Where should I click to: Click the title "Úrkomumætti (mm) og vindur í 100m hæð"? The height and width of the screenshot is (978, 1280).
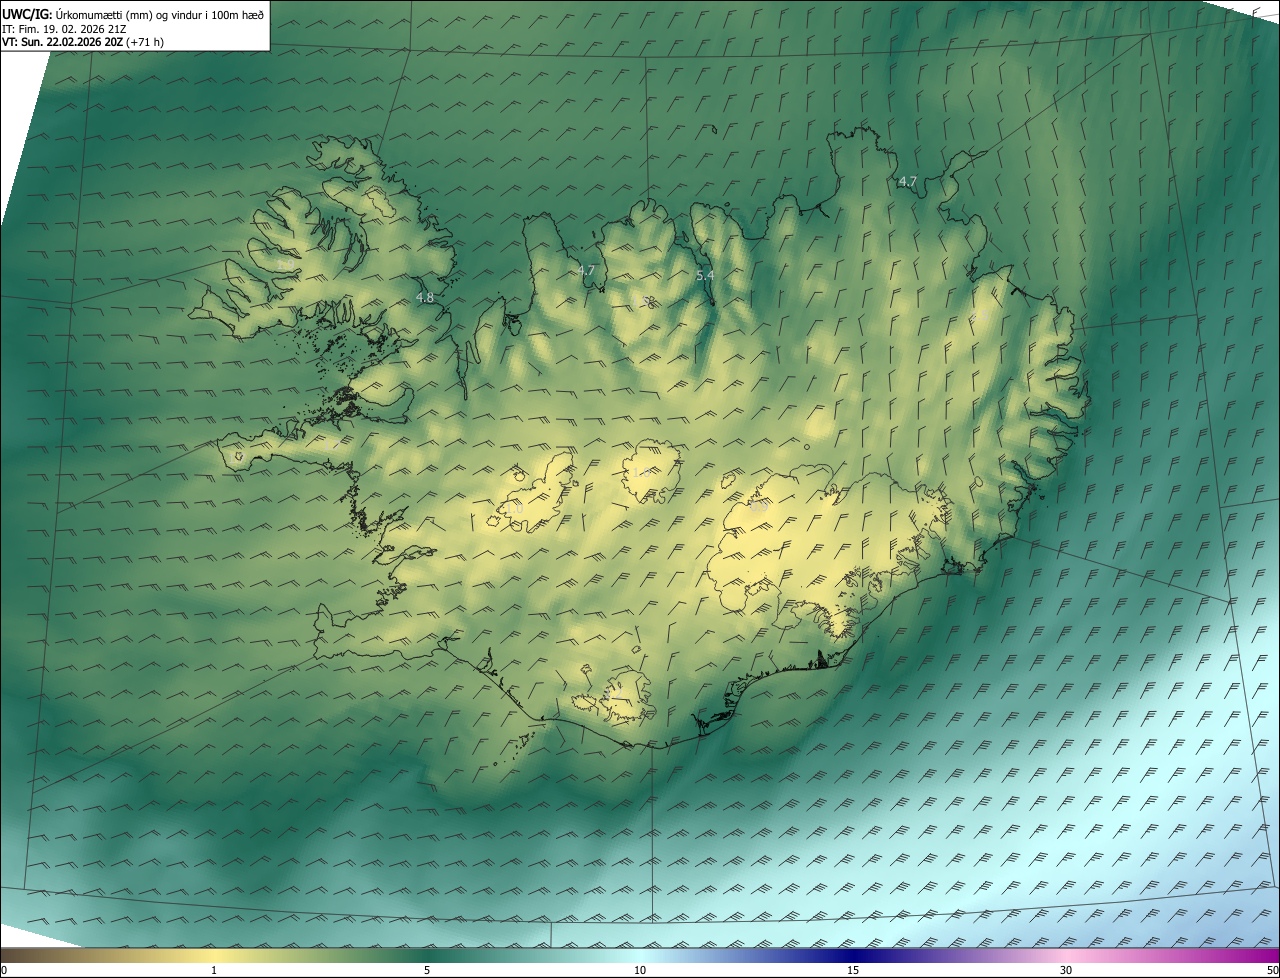(159, 14)
